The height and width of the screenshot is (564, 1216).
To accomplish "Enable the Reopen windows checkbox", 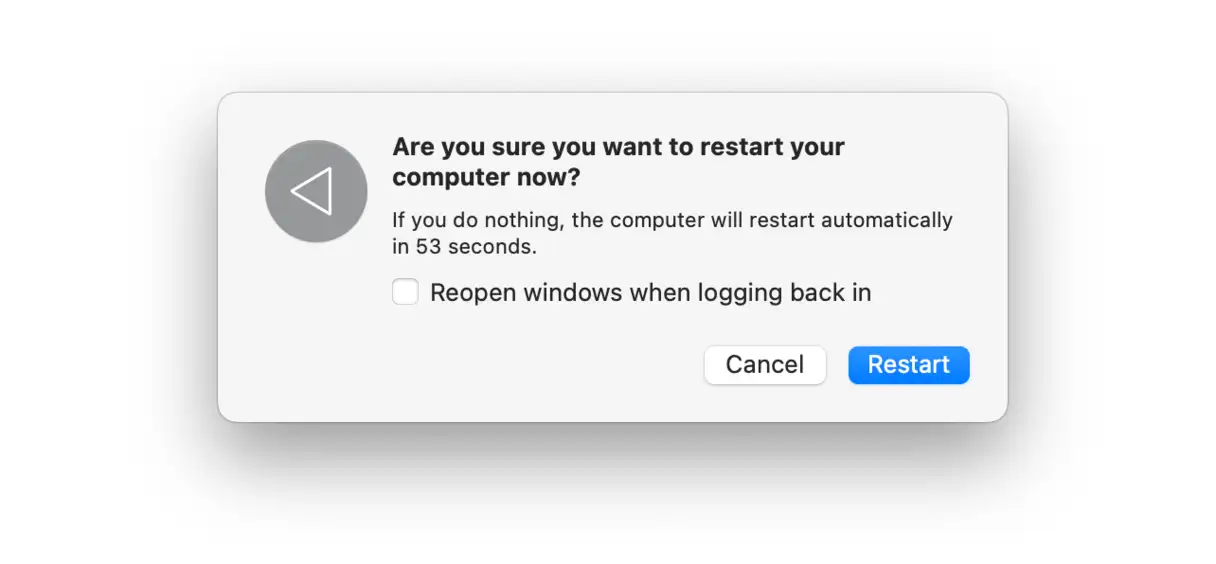I will click(405, 292).
